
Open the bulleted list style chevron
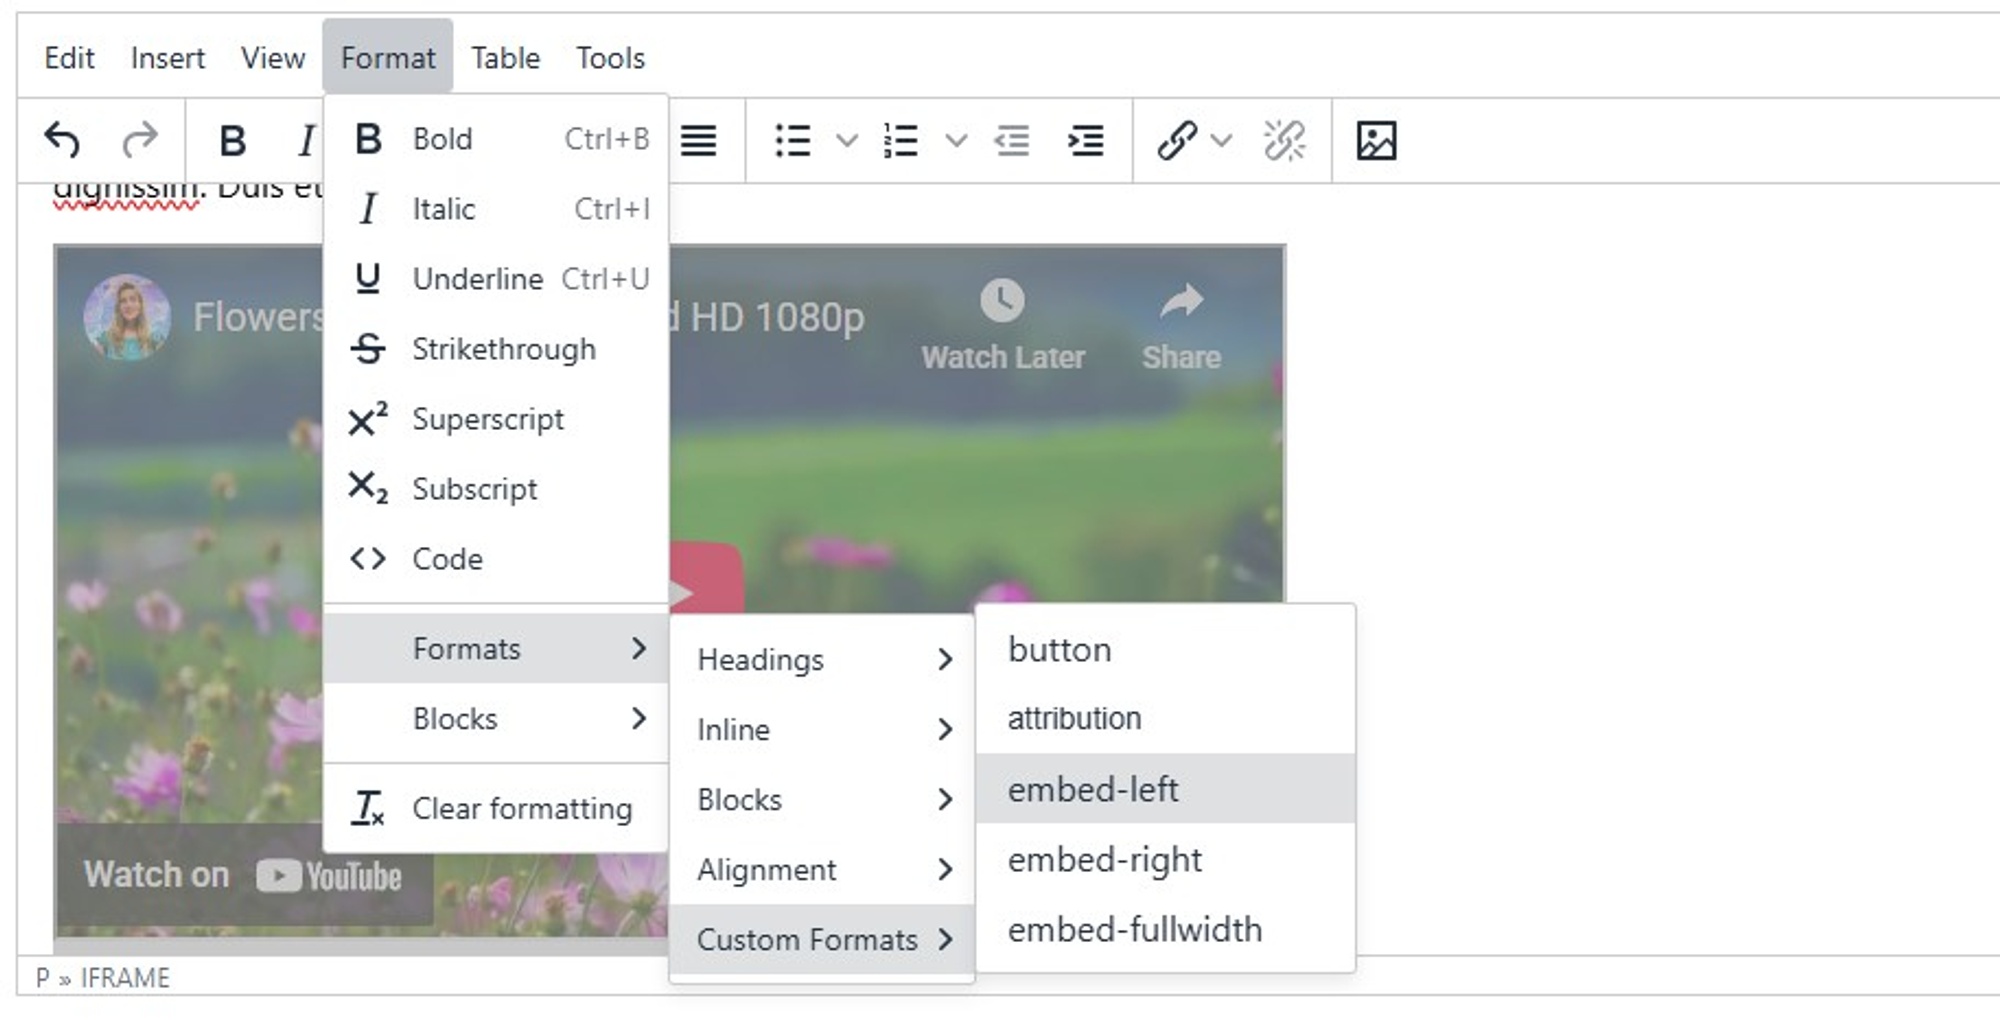pyautogui.click(x=845, y=141)
